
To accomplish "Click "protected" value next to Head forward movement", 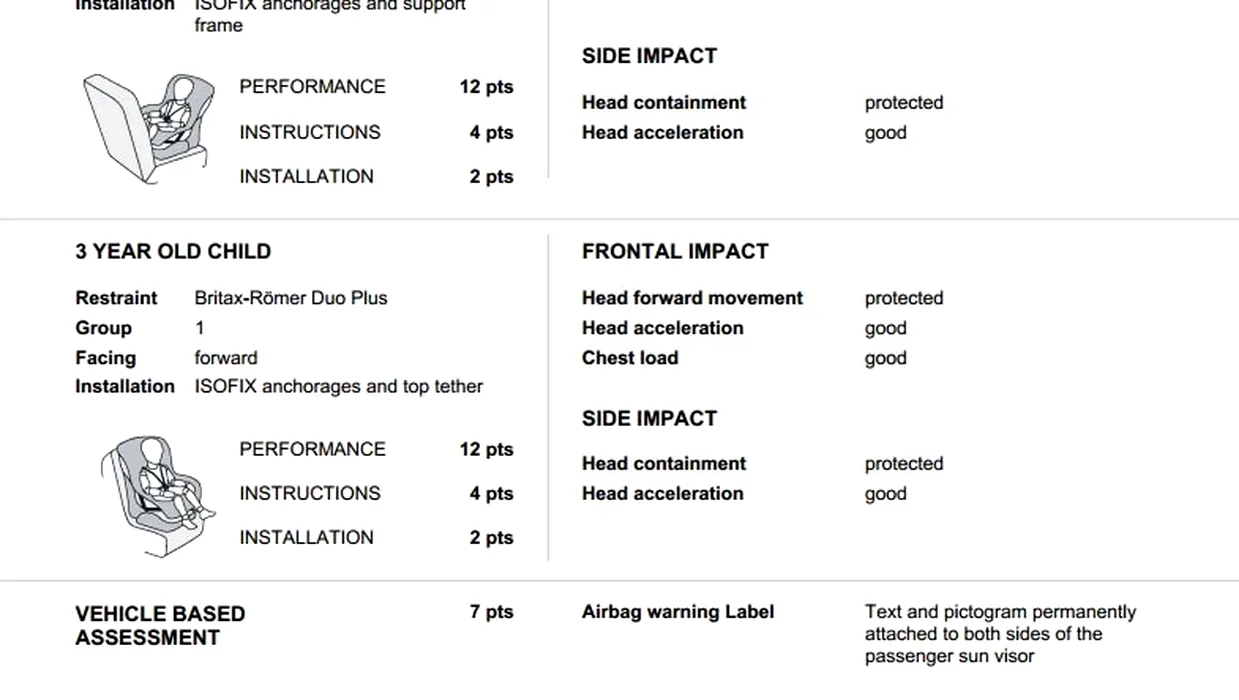I will point(904,298).
